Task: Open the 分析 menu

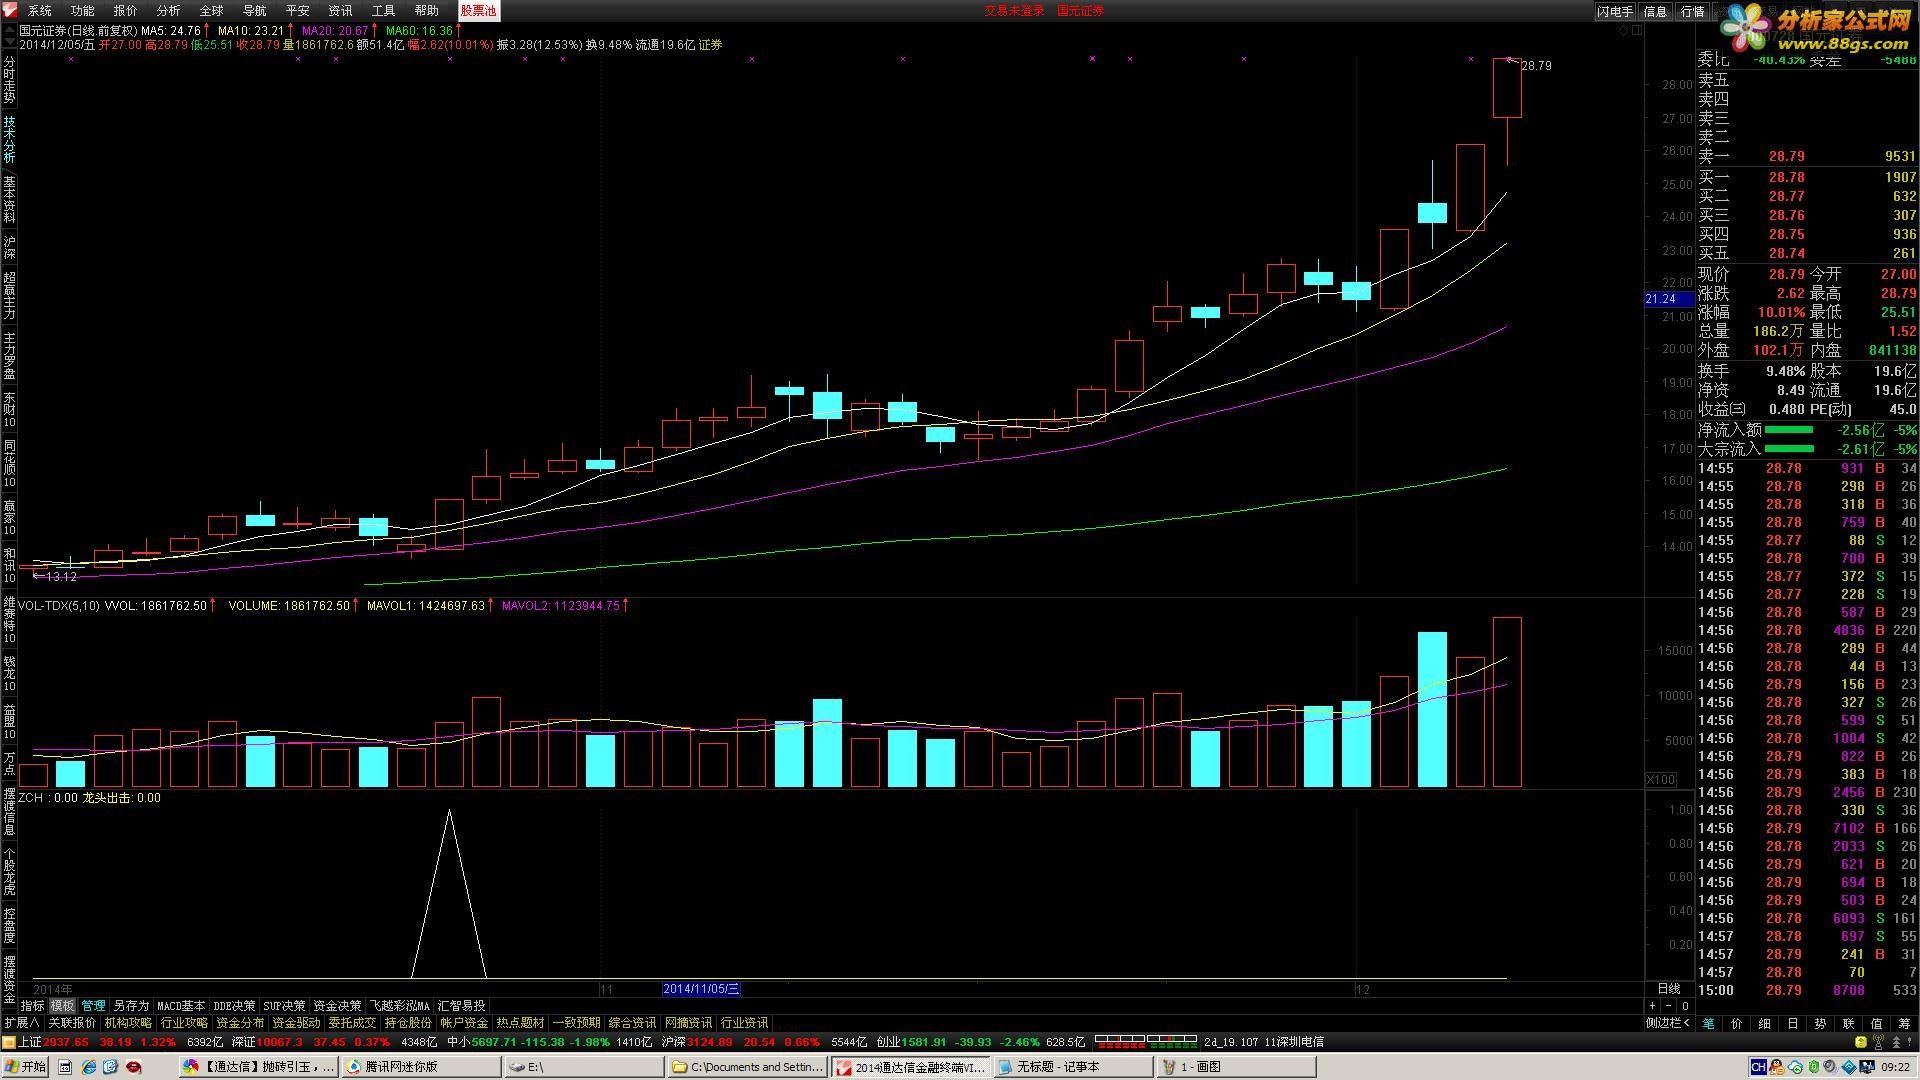Action: (168, 11)
